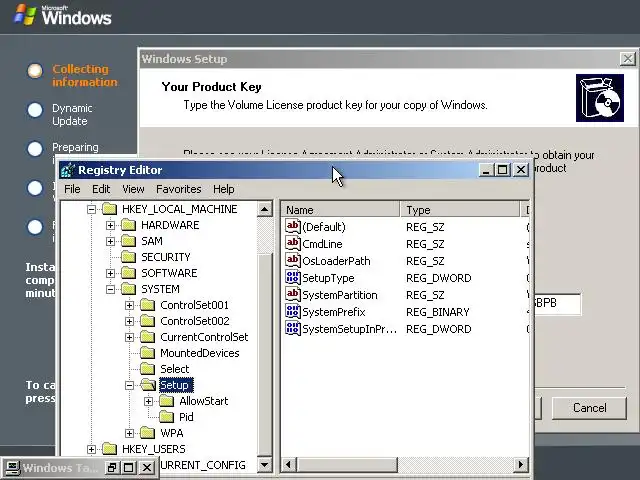
Task: Click the AllowStart folder icon
Action: click(167, 401)
